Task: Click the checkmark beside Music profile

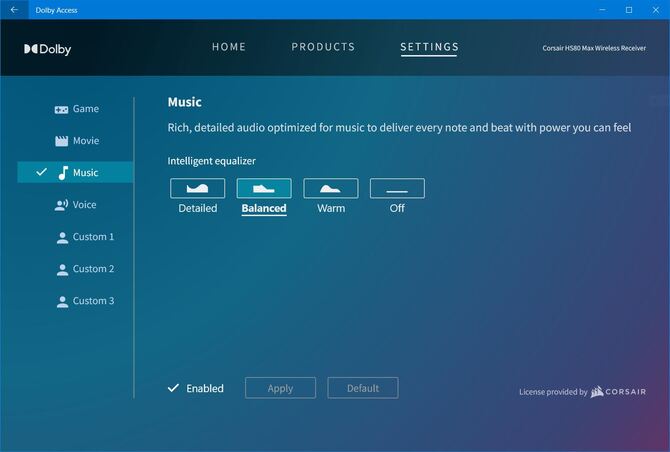Action: (x=41, y=172)
